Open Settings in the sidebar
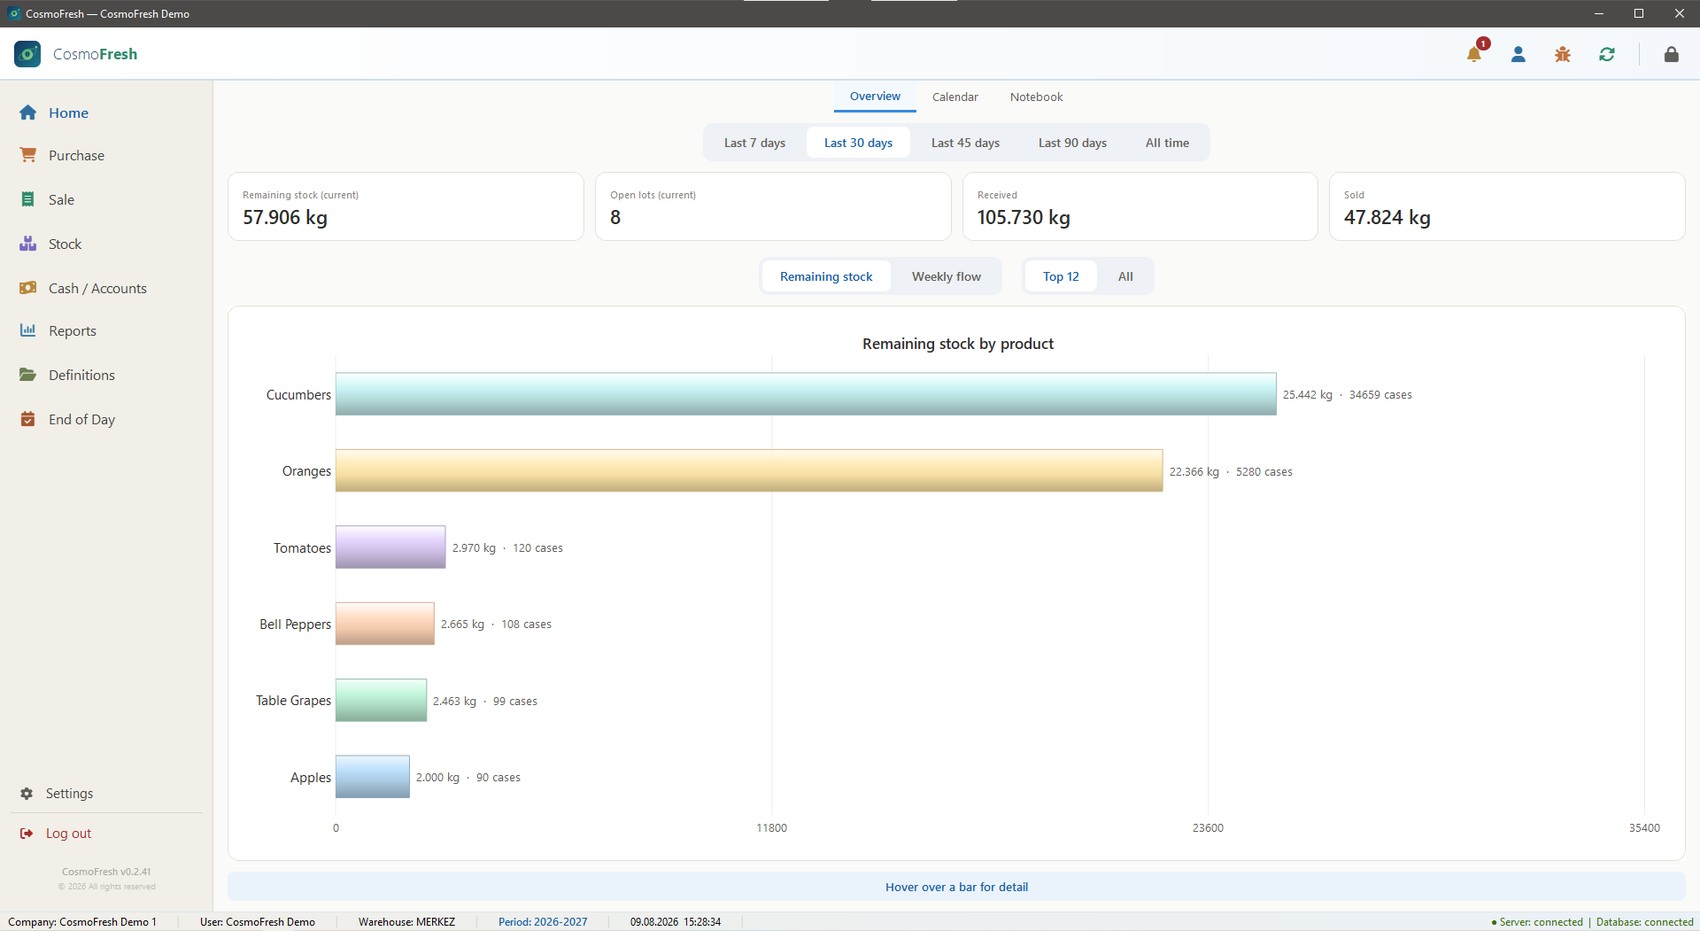Image resolution: width=1700 pixels, height=931 pixels. pyautogui.click(x=69, y=793)
